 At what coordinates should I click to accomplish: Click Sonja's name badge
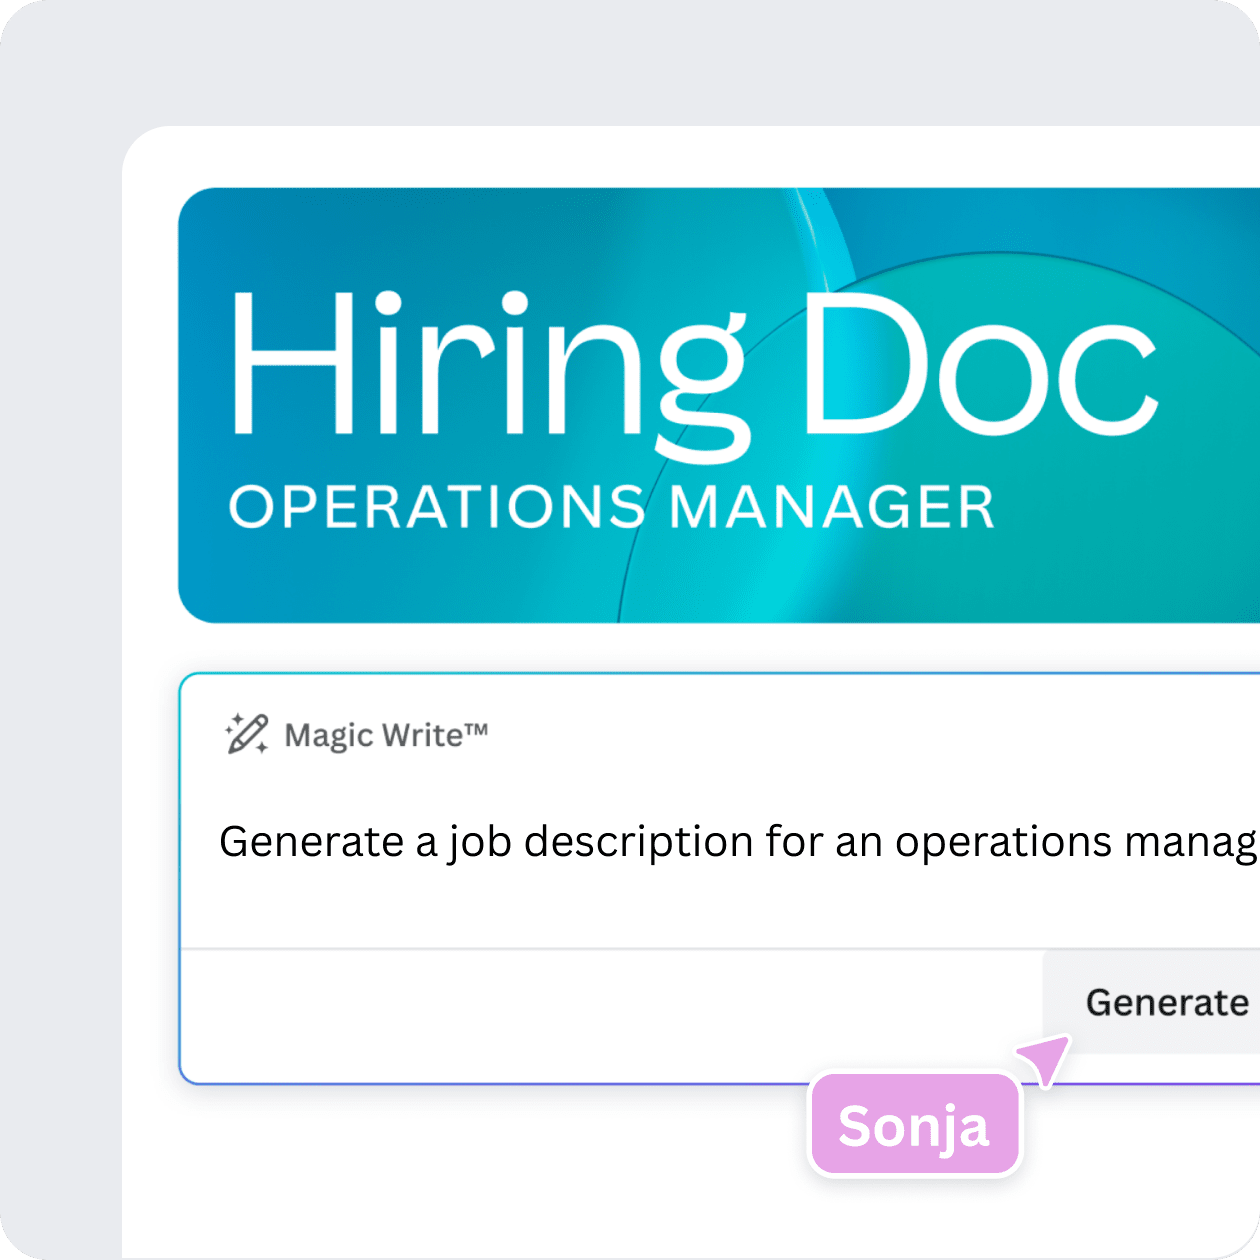pos(914,1124)
